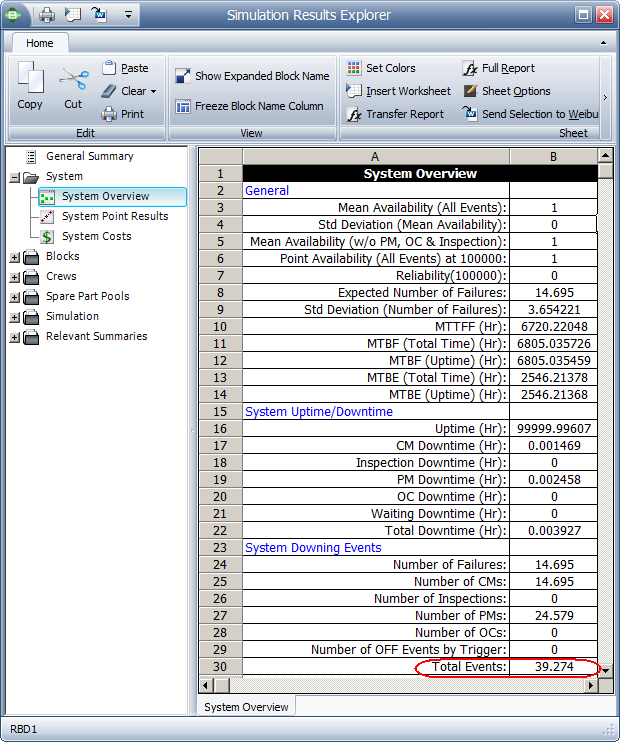Select General Summary in the tree
Image resolution: width=620 pixels, height=742 pixels.
pos(89,156)
